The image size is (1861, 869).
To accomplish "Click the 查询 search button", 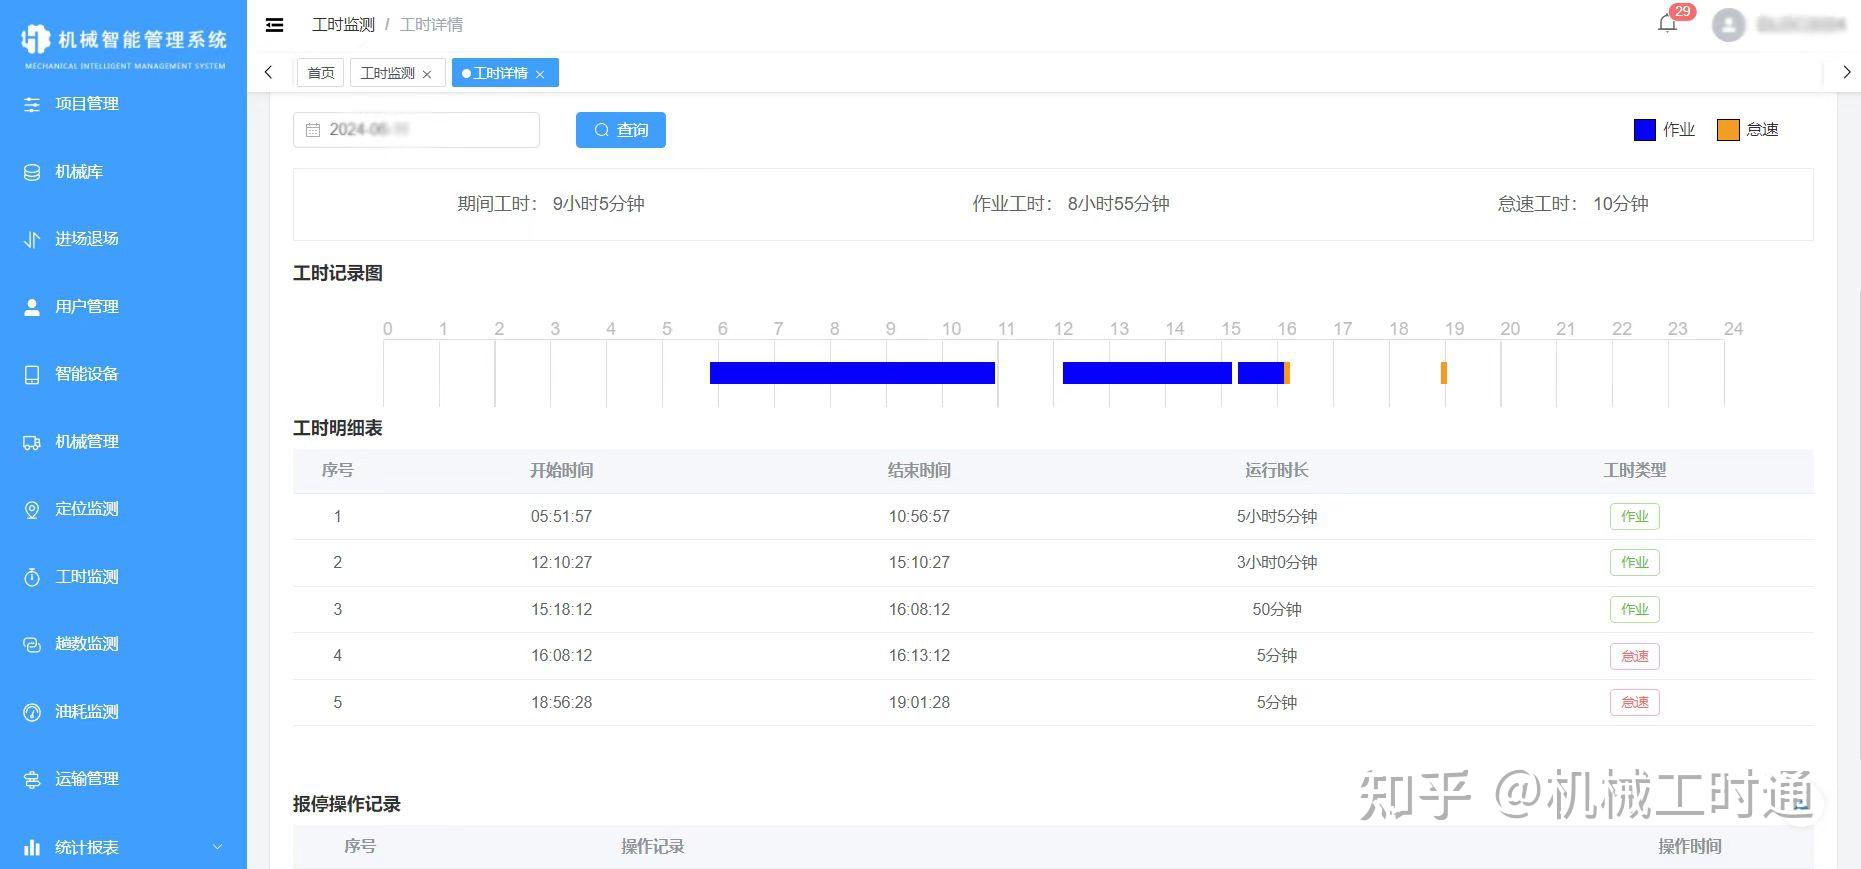I will point(621,130).
